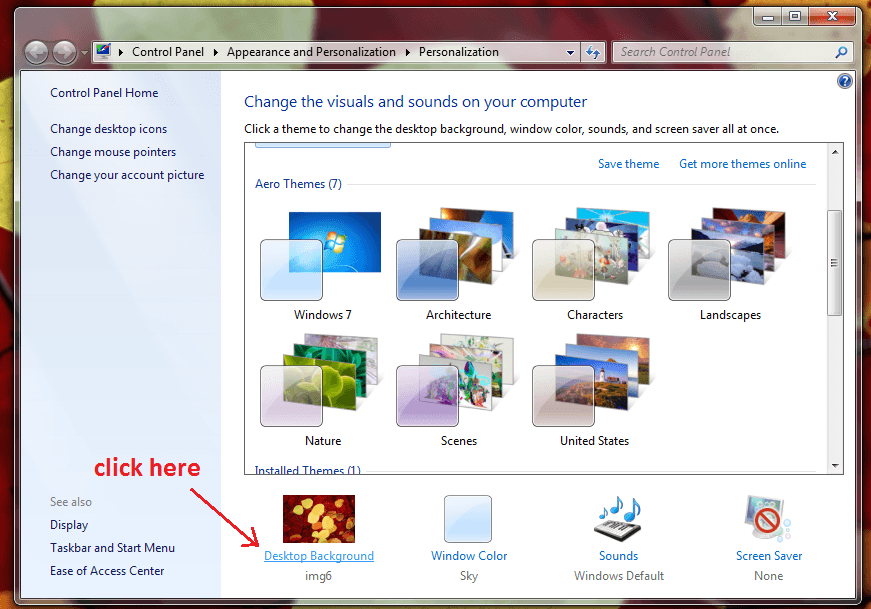Open the Sounds music notes icon
The height and width of the screenshot is (609, 871).
tap(618, 519)
